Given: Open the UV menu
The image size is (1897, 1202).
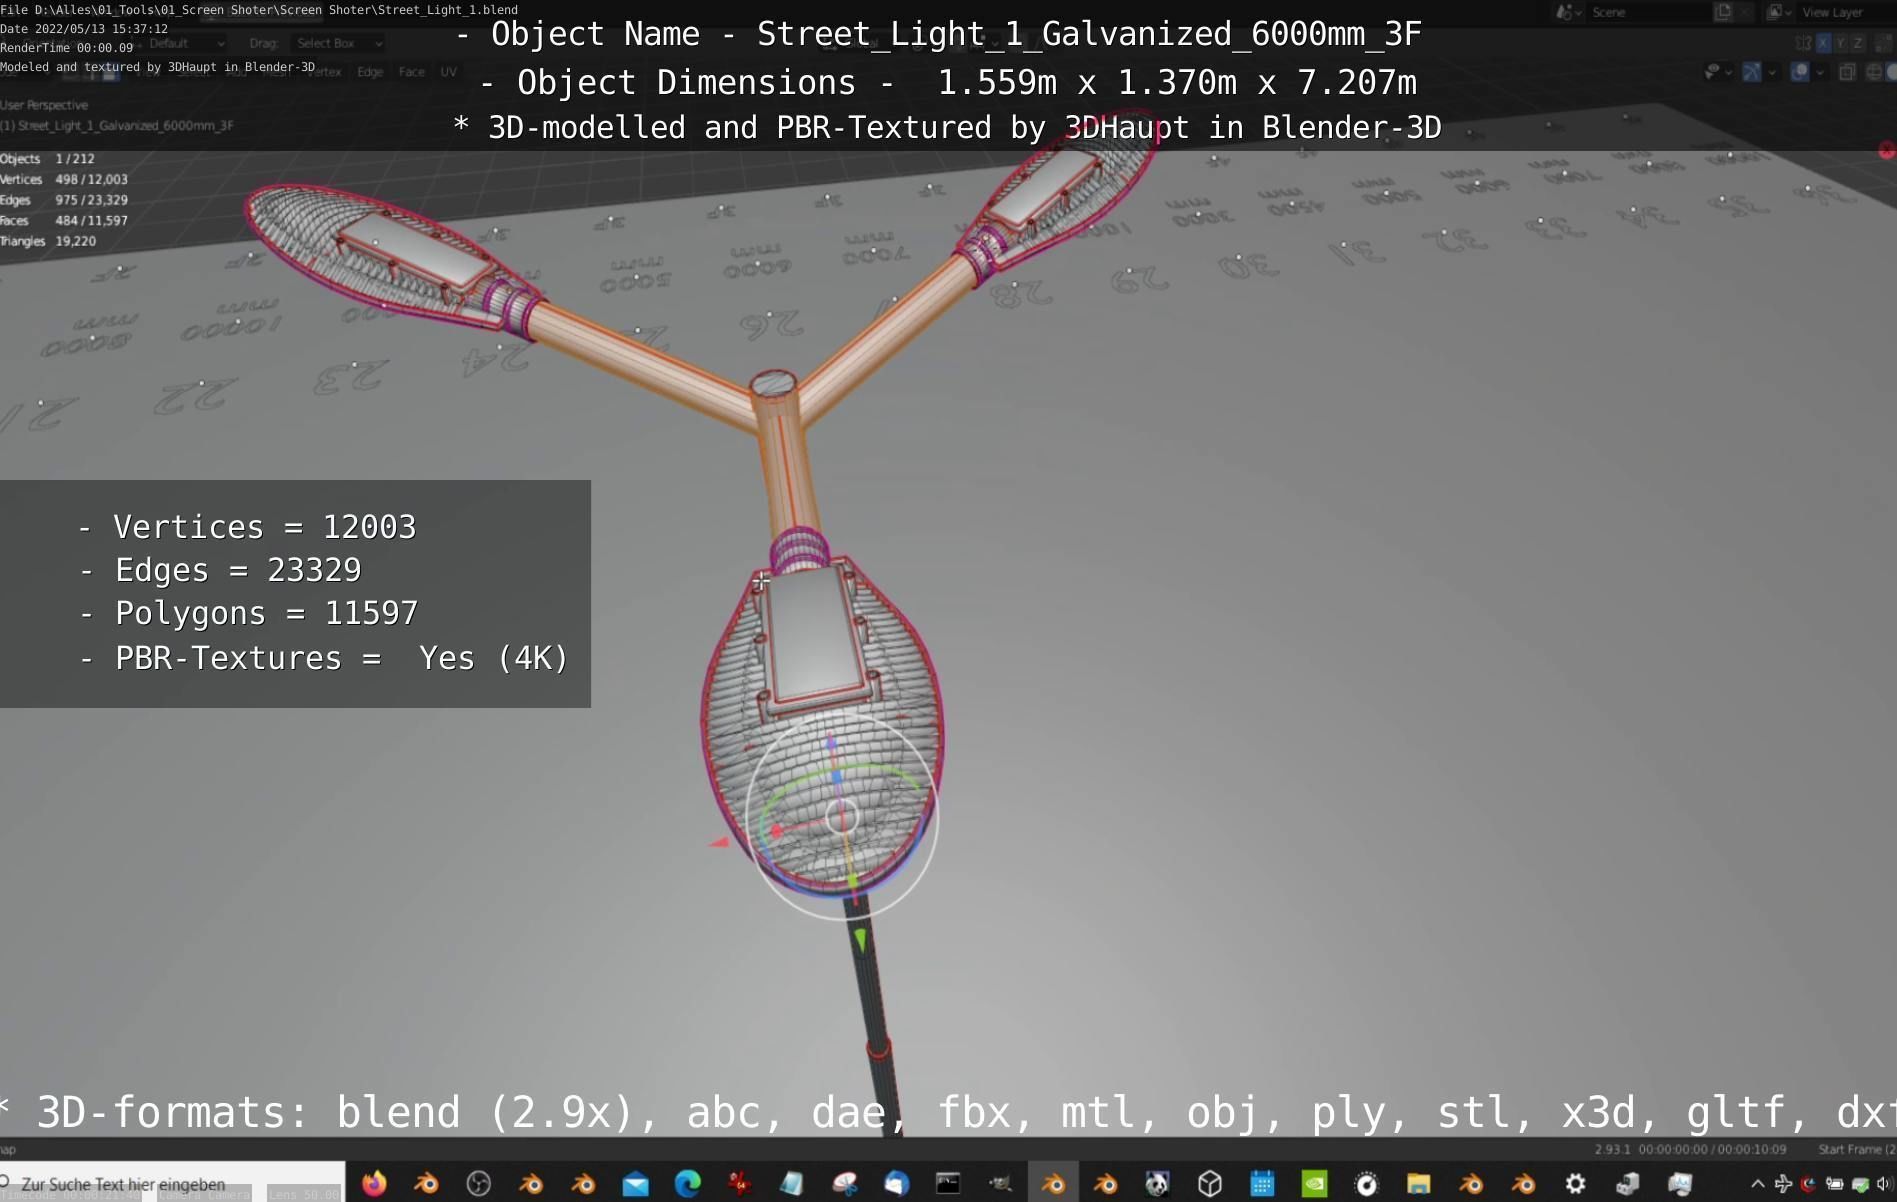Looking at the screenshot, I should 449,72.
